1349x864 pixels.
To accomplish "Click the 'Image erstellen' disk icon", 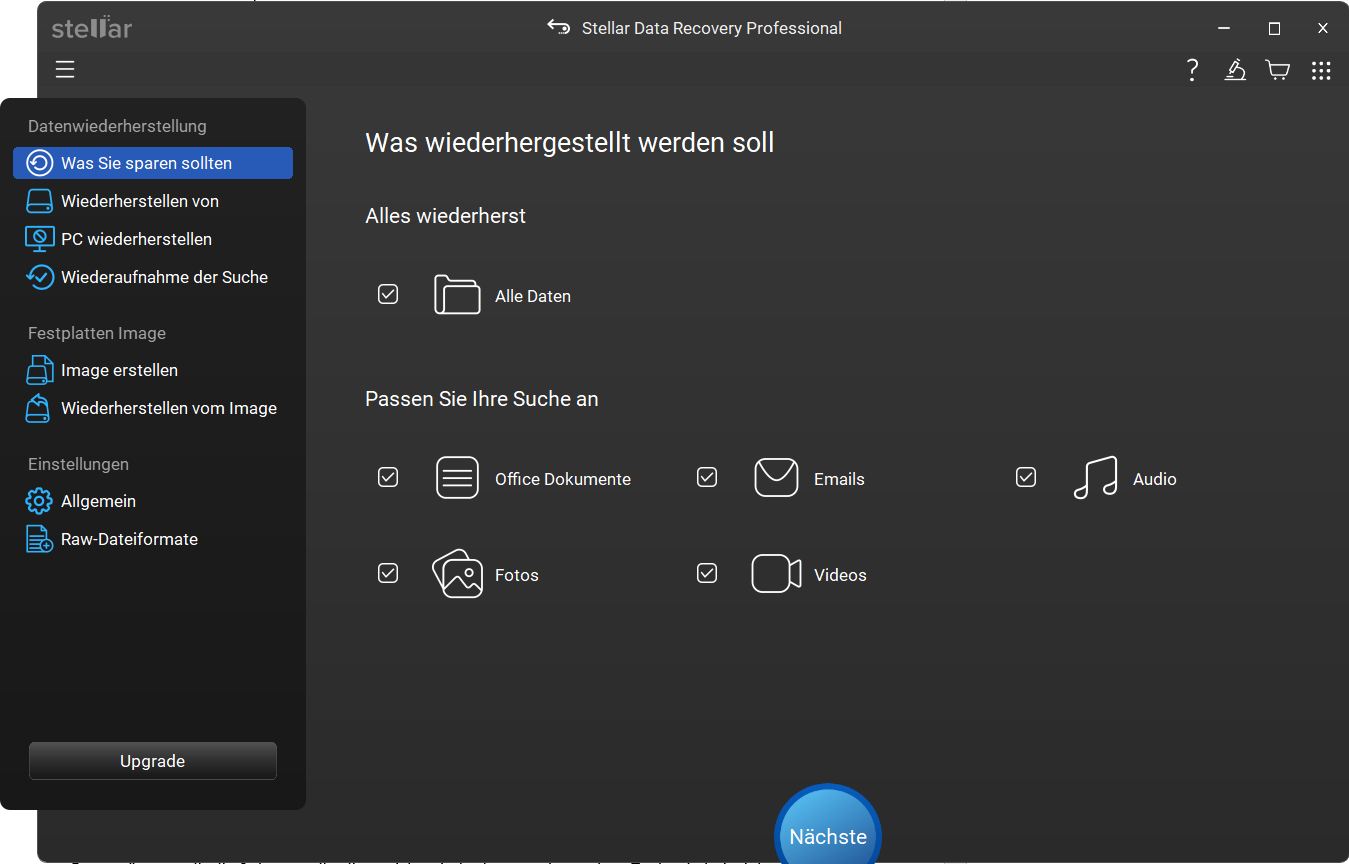I will pos(39,370).
